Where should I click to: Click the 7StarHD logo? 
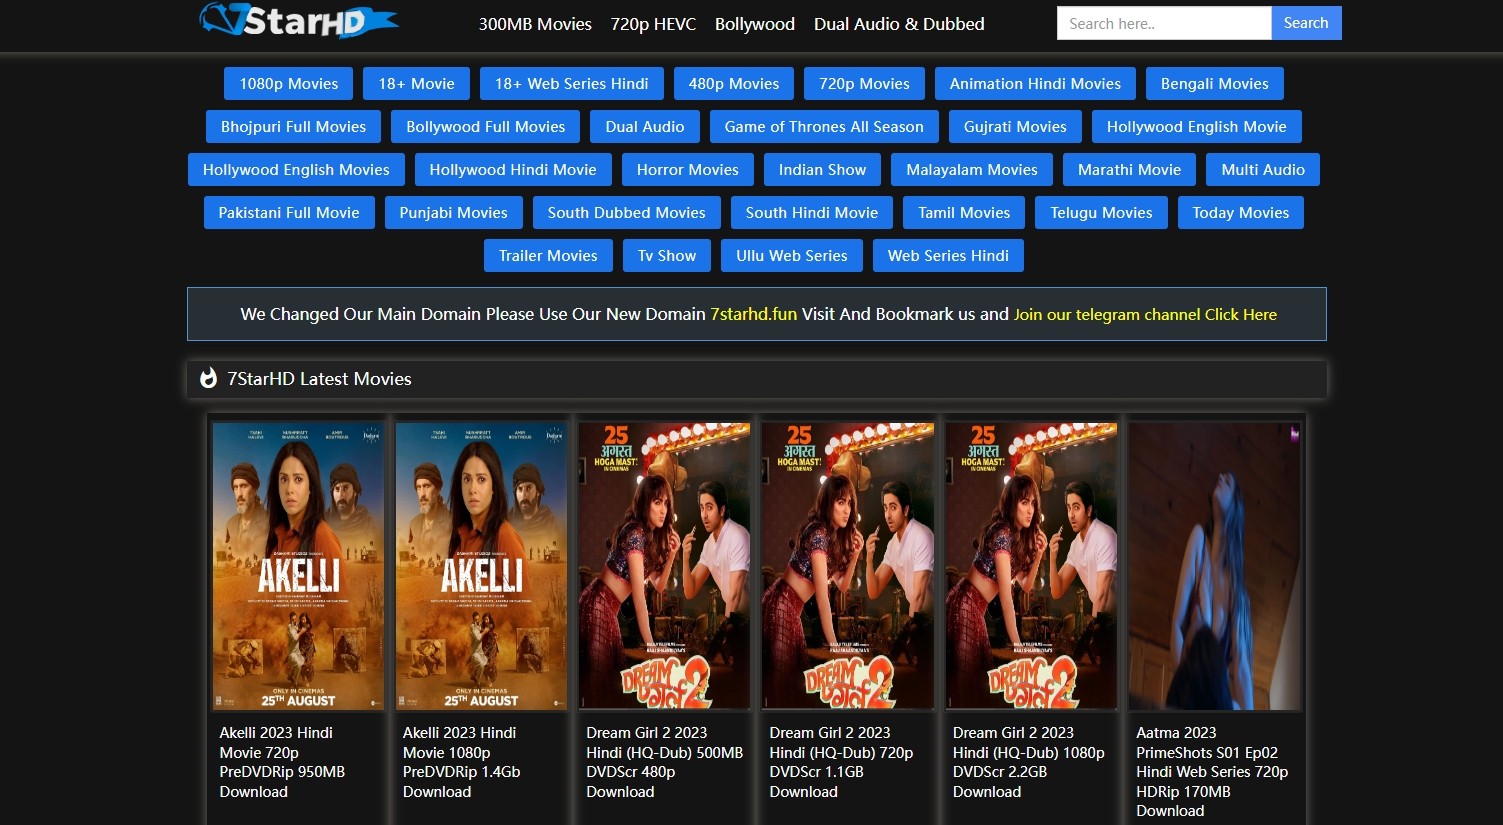299,20
